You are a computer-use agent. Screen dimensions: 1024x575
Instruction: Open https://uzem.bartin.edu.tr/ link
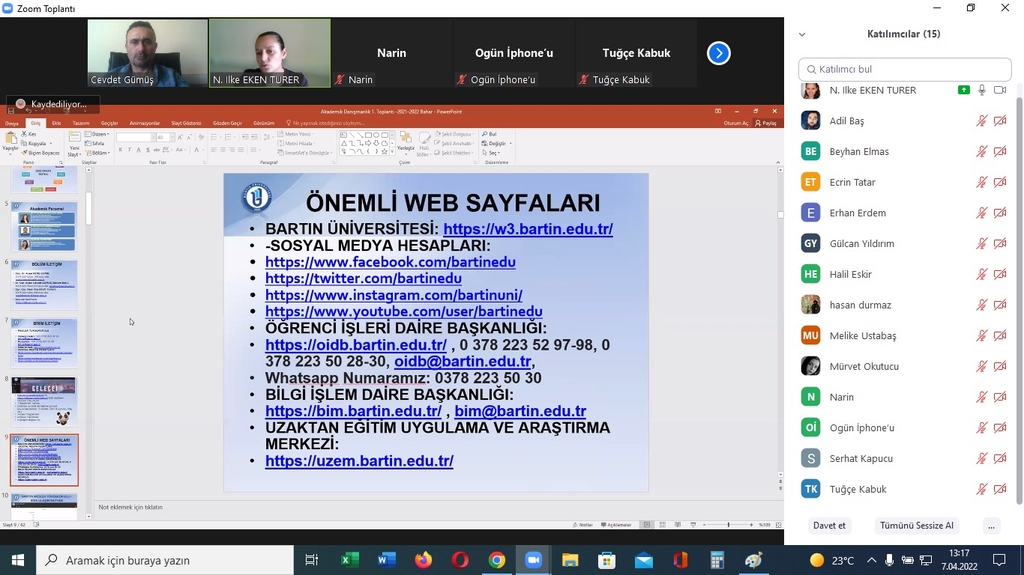[x=359, y=461]
